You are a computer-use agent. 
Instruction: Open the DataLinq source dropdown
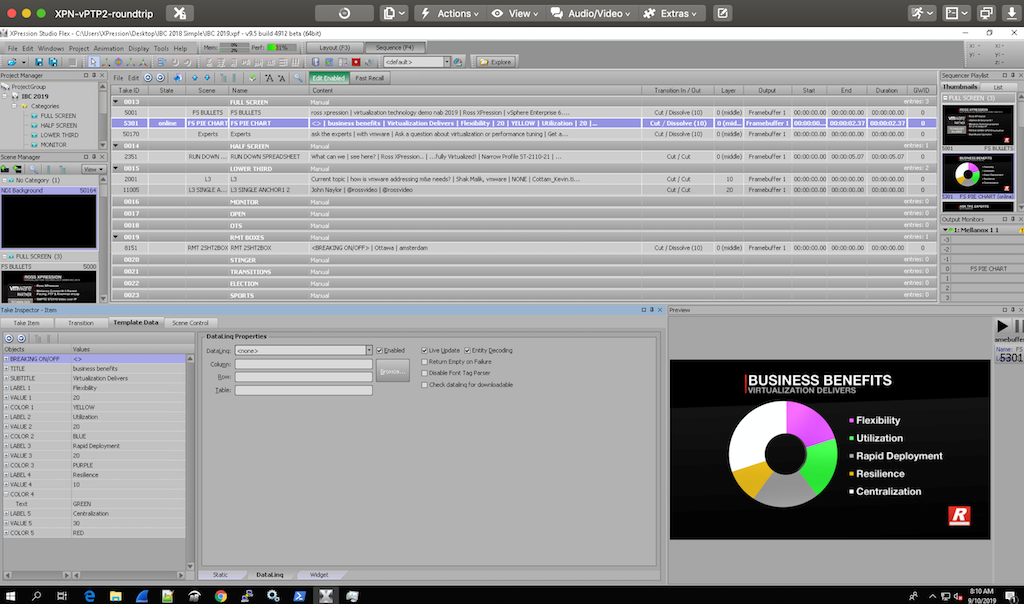[x=369, y=351]
